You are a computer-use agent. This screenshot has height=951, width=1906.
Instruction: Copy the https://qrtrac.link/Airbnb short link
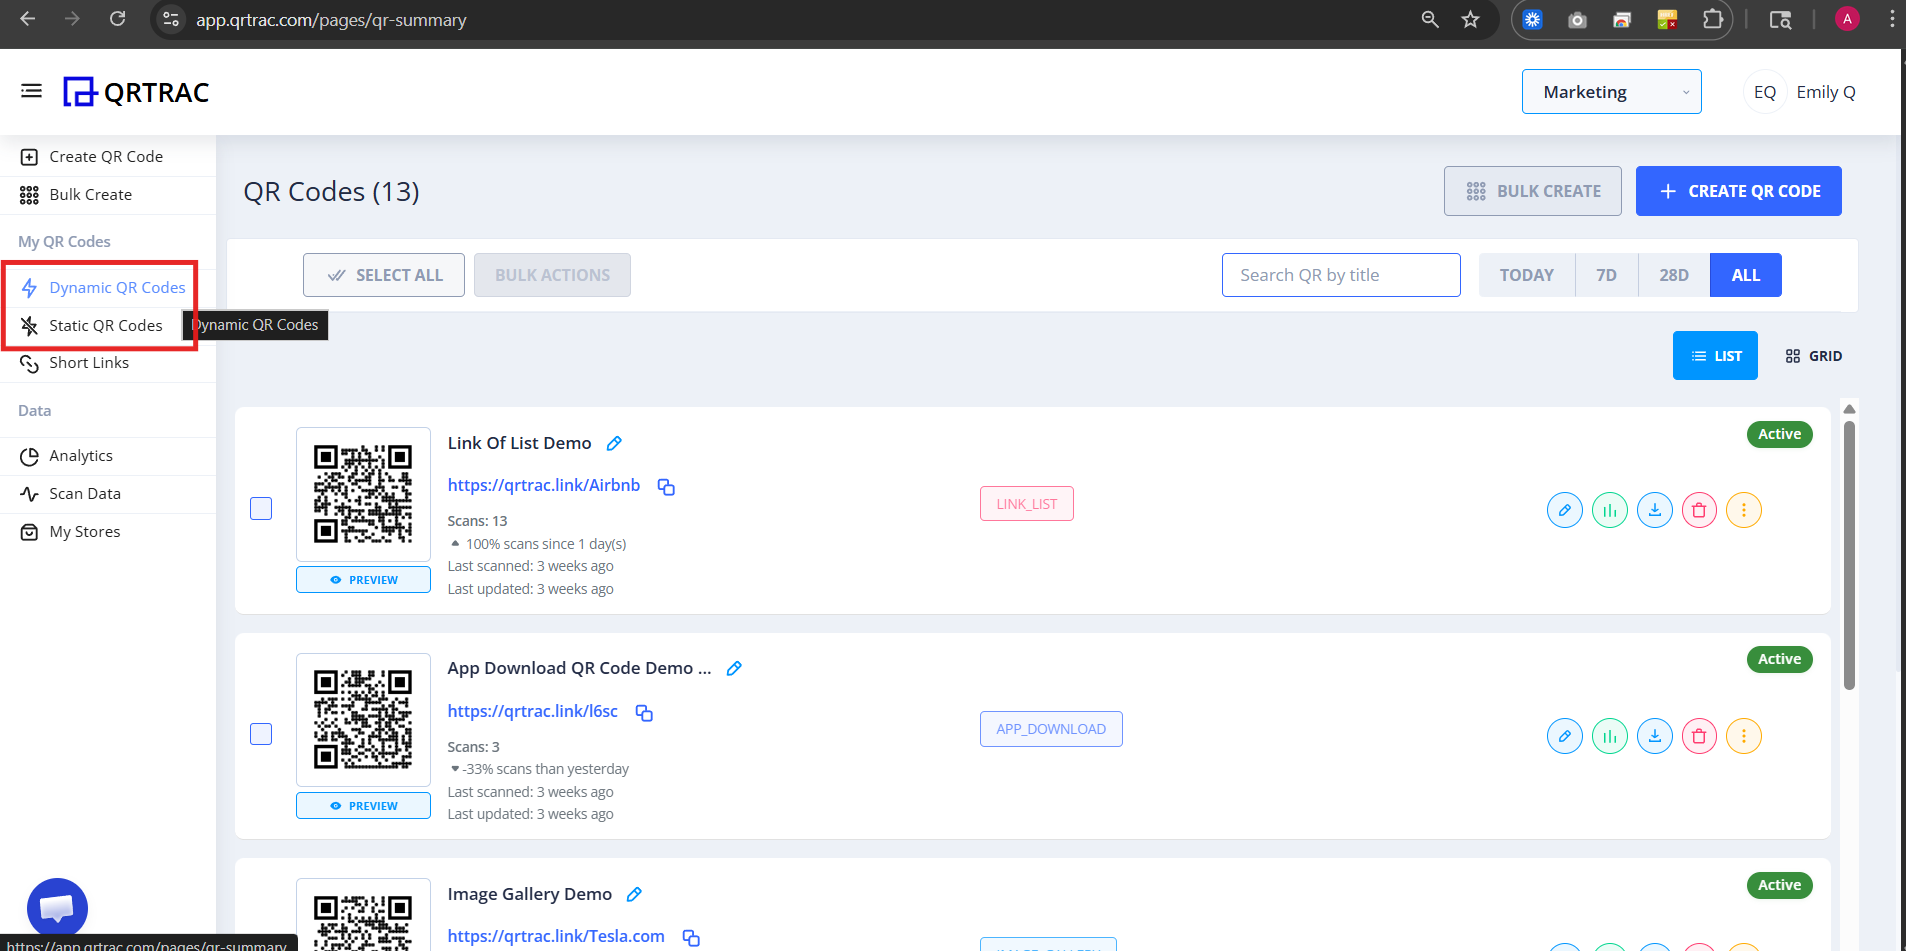(x=666, y=487)
